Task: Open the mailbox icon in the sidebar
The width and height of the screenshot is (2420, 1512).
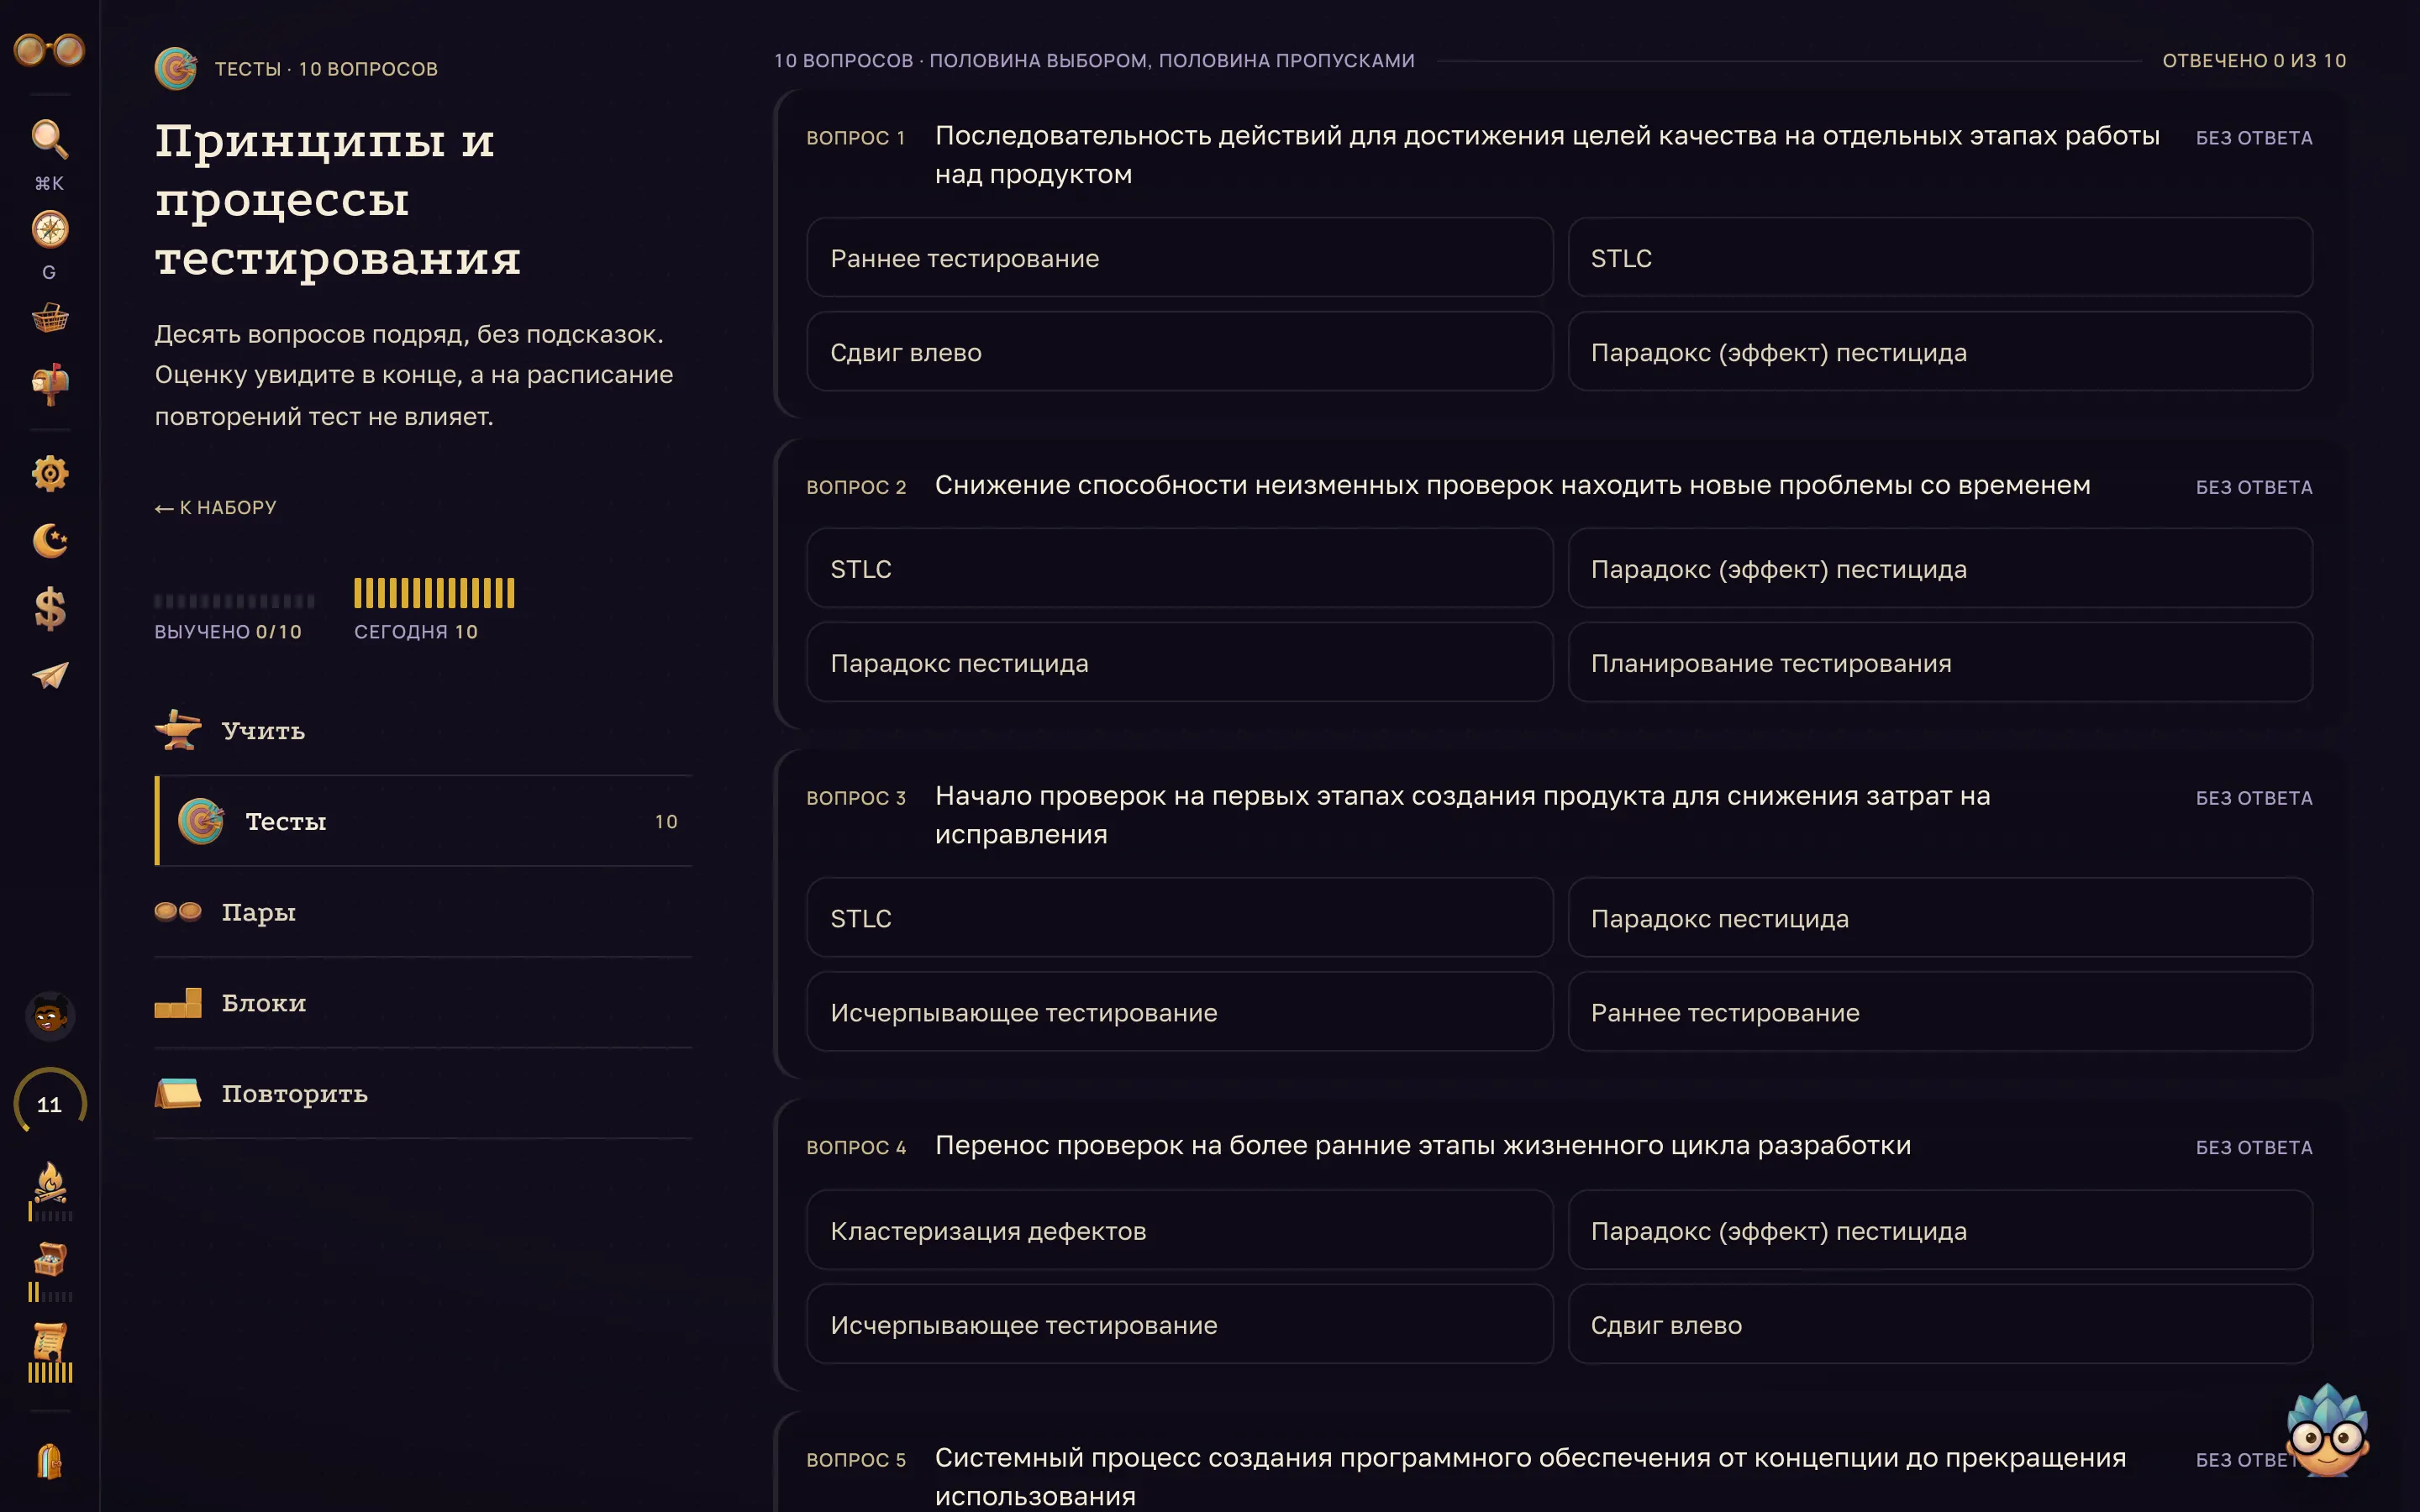Action: pos(49,384)
